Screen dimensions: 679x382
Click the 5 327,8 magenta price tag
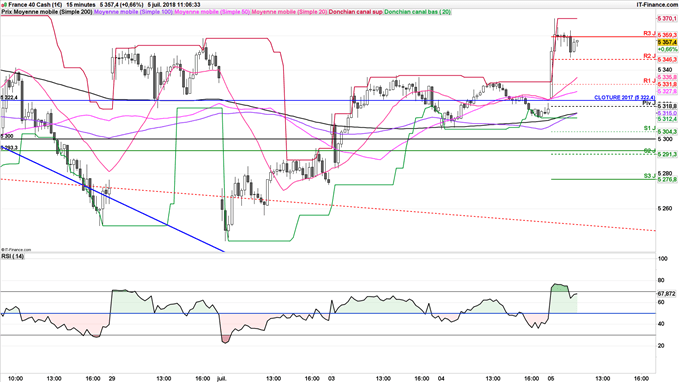coord(667,91)
